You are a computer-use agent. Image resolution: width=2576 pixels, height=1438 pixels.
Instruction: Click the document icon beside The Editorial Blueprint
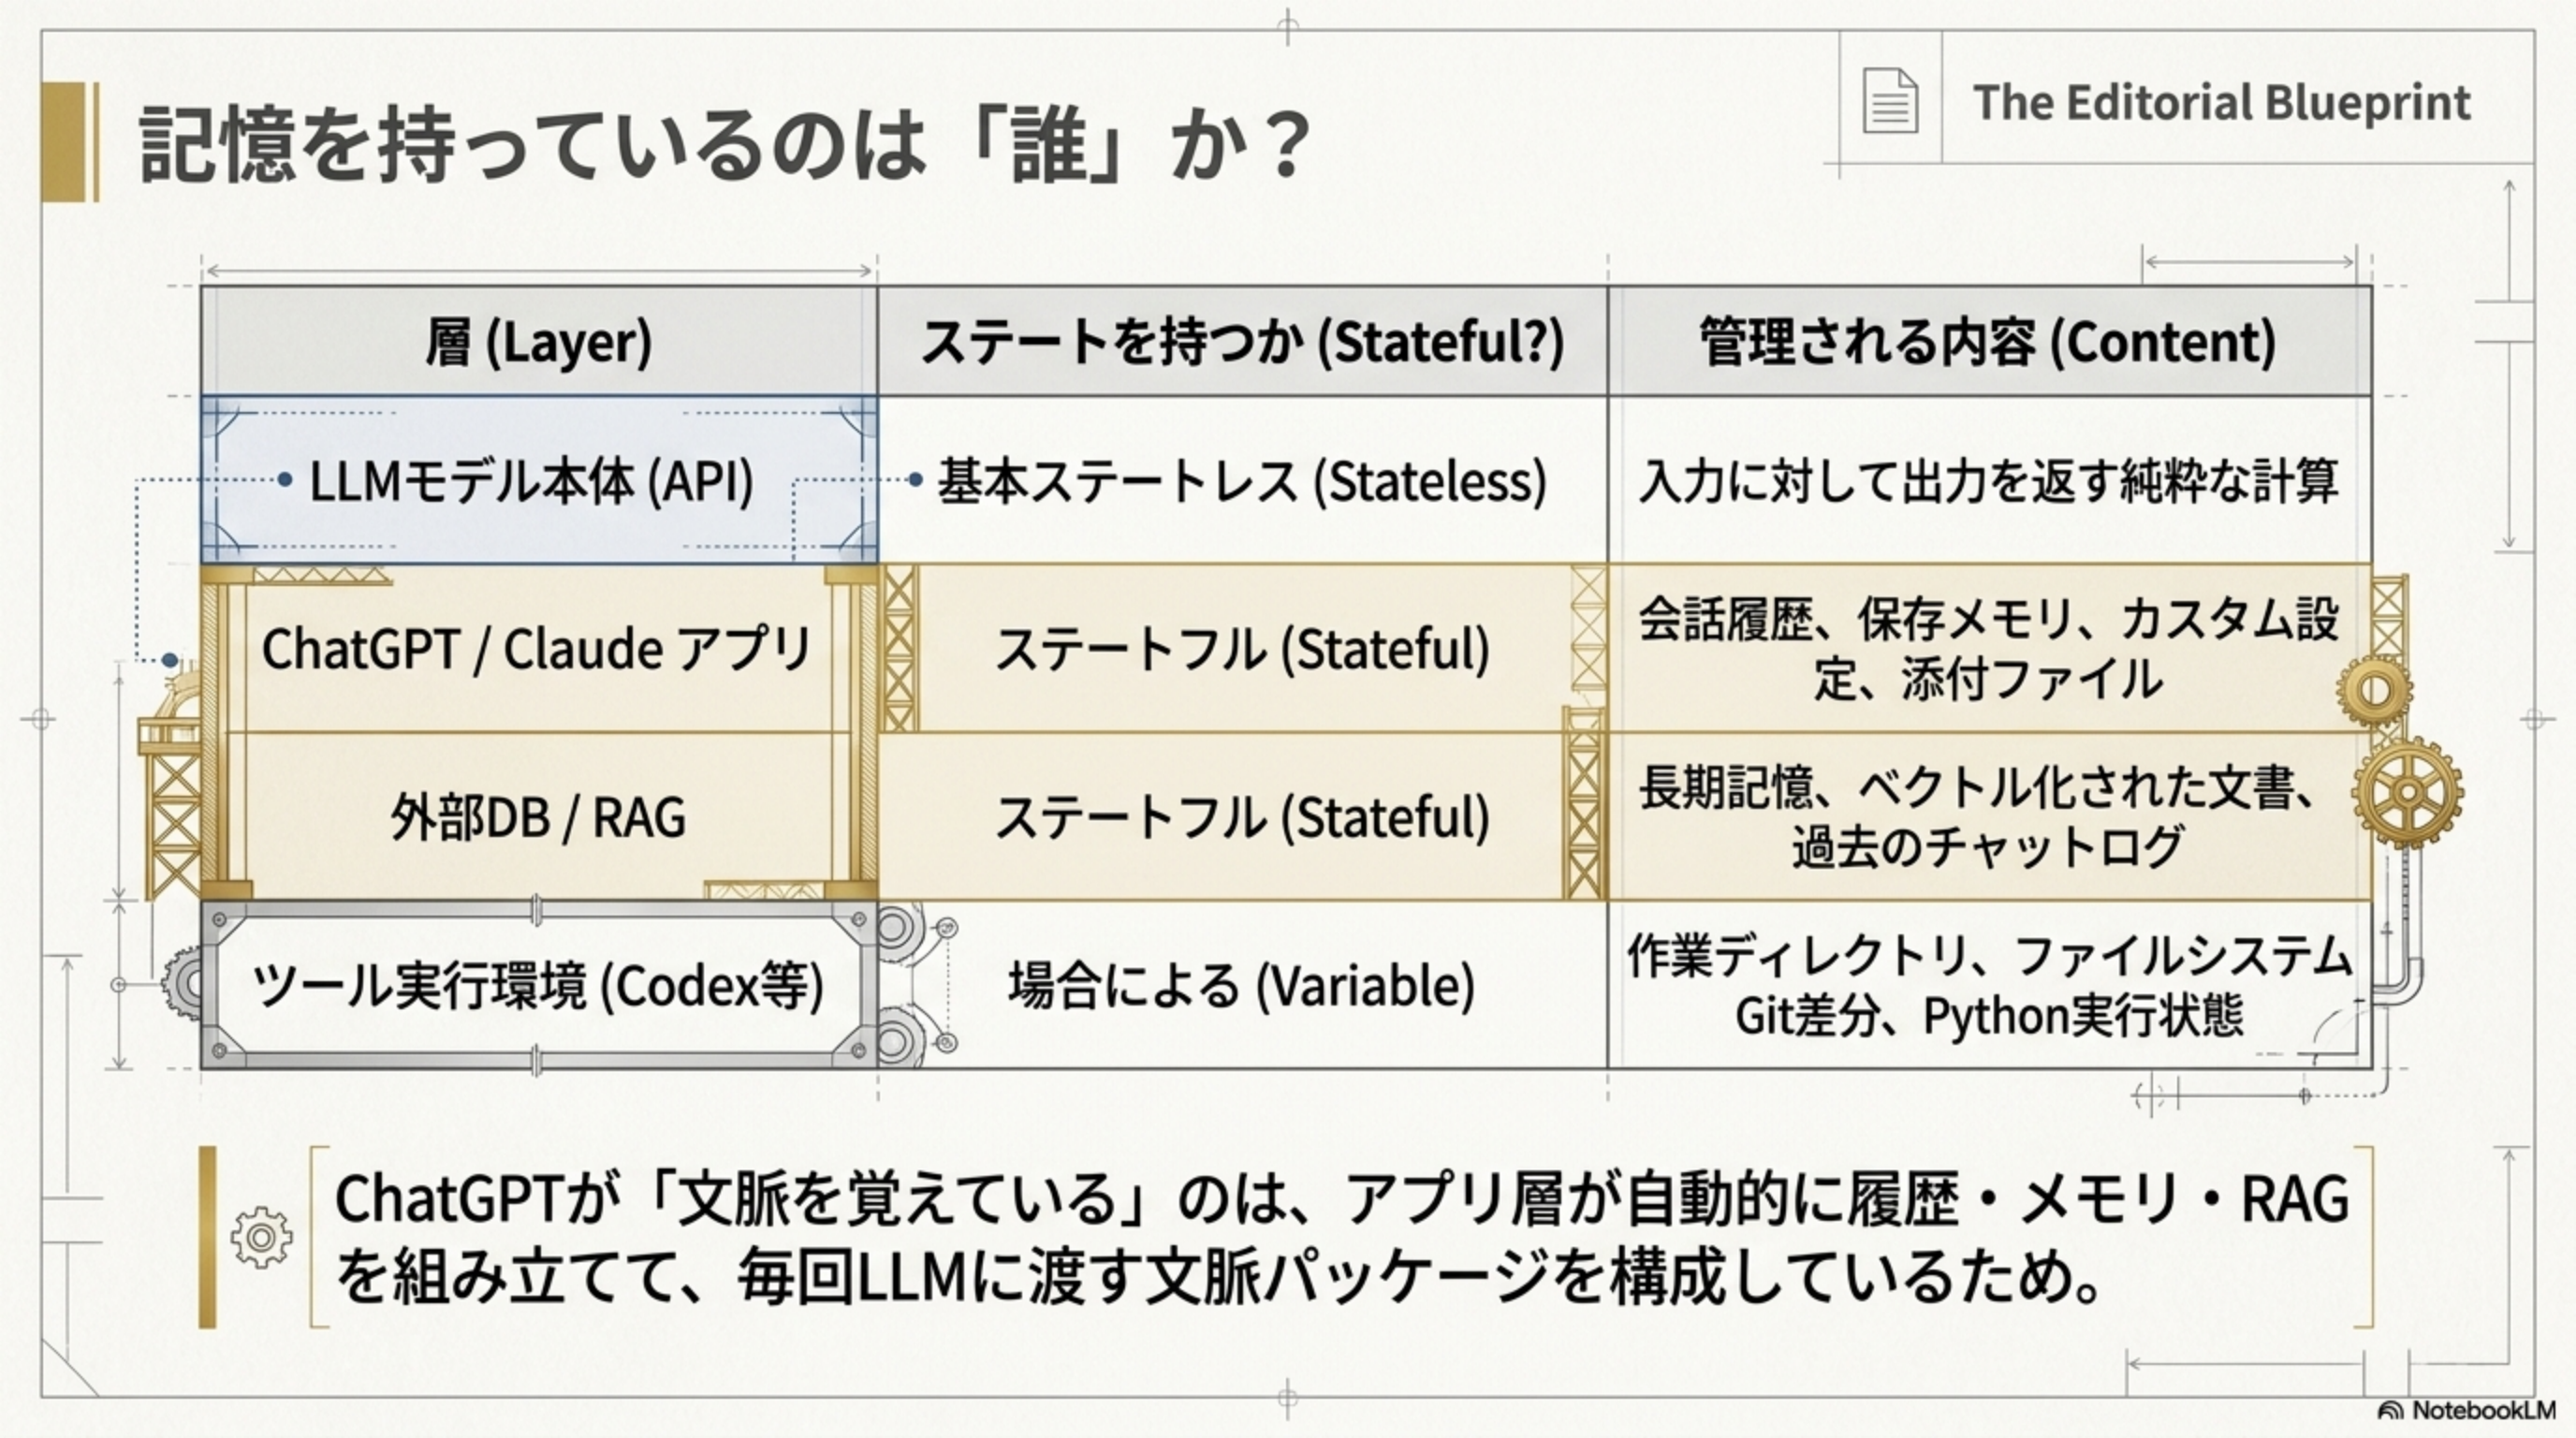coord(1890,101)
